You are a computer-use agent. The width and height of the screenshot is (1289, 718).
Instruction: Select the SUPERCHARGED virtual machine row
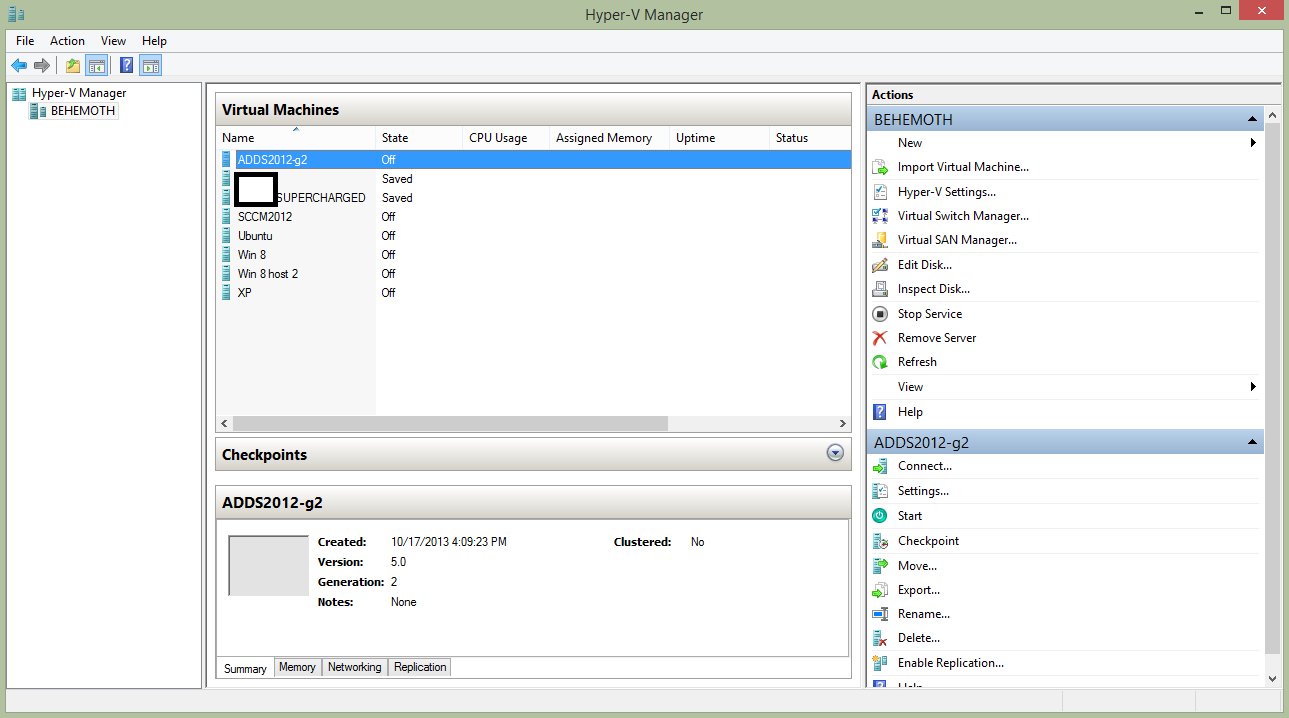coord(533,198)
